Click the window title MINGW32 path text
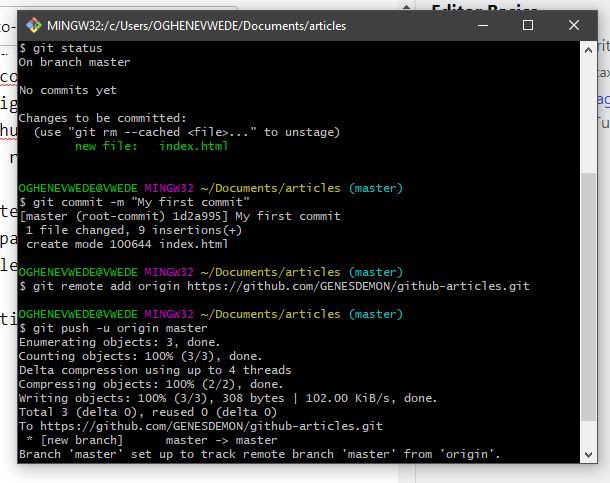Screen dimensions: 610x483 pyautogui.click(x=196, y=26)
